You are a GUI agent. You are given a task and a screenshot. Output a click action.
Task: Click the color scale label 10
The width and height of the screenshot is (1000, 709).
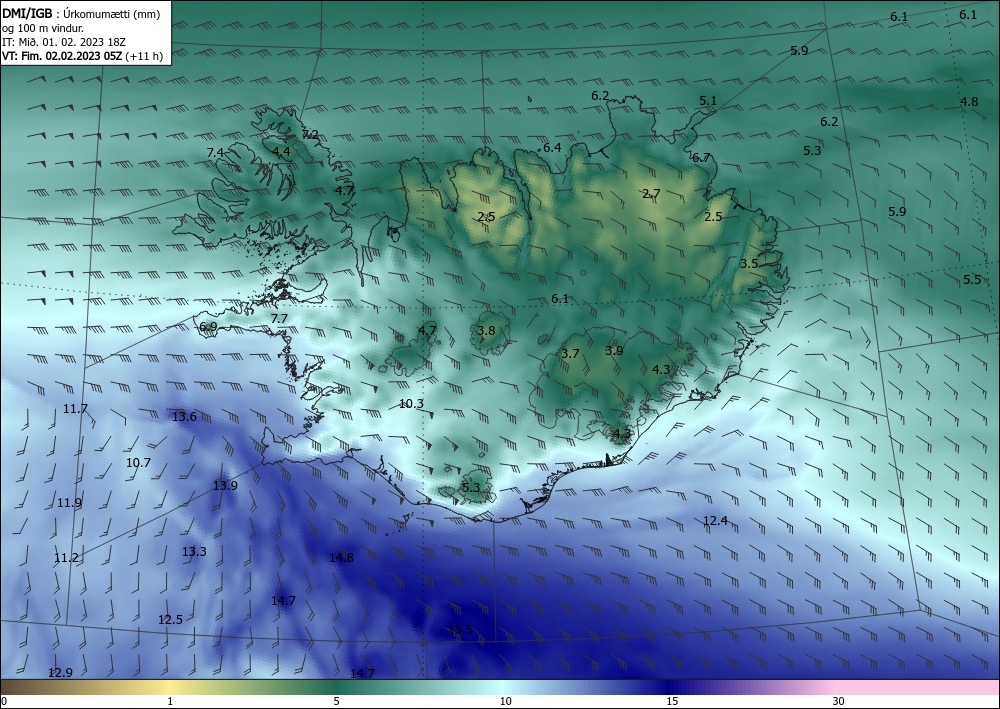pyautogui.click(x=506, y=702)
